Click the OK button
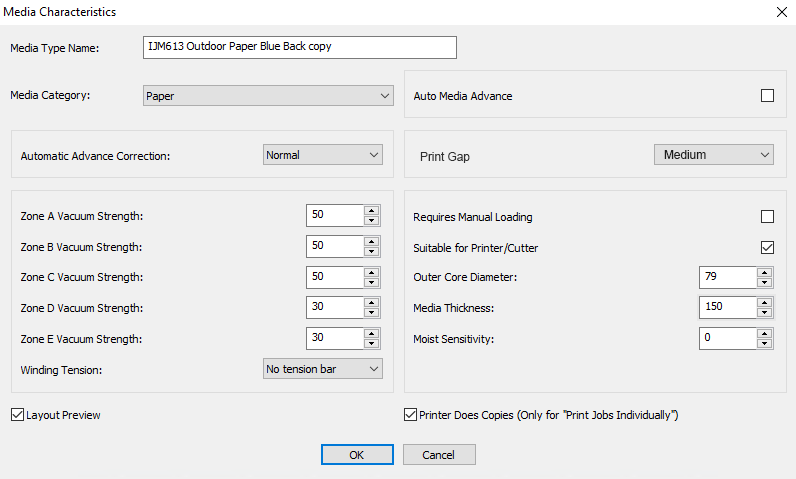The image size is (796, 479). coord(357,455)
